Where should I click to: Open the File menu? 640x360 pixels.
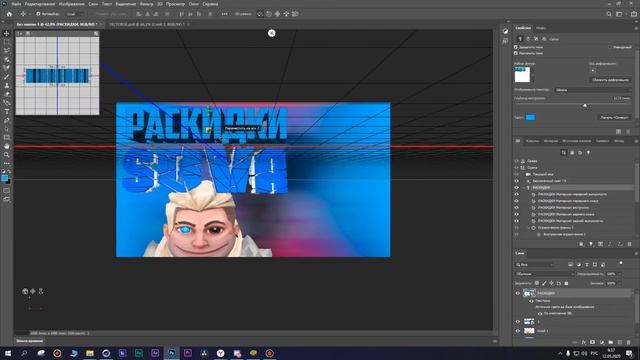[16, 4]
